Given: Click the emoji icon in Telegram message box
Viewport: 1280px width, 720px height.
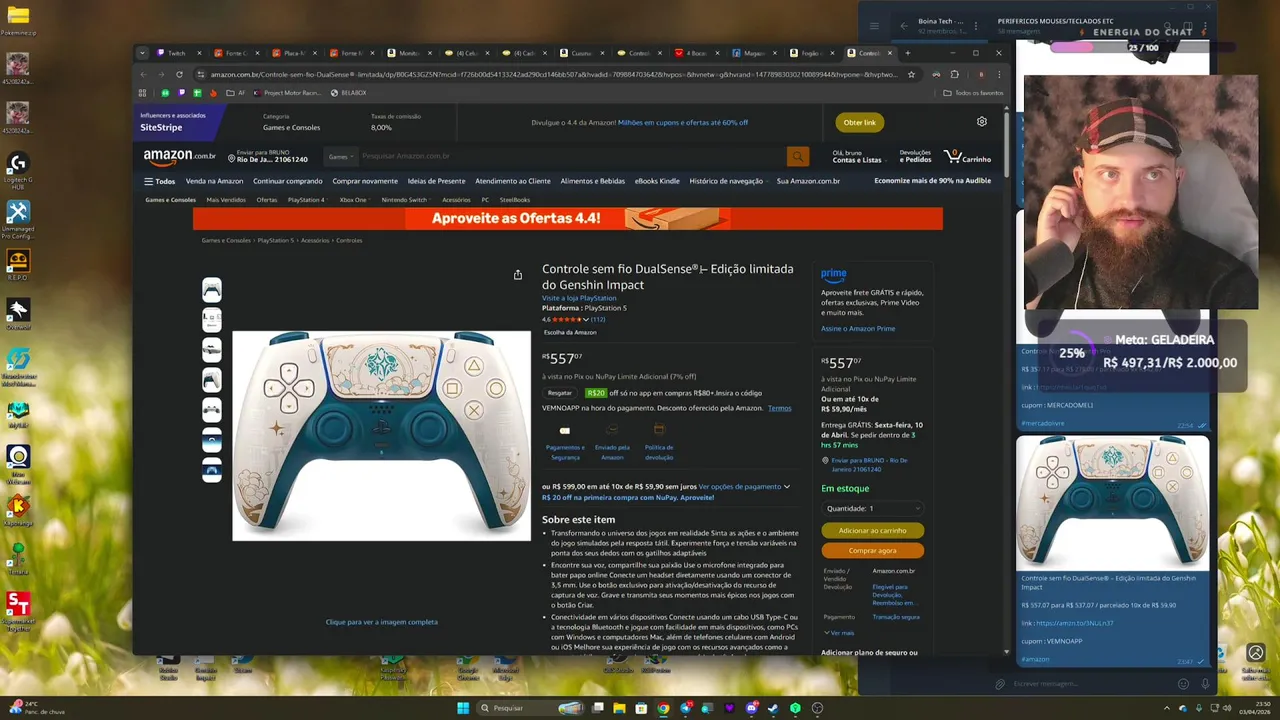Looking at the screenshot, I should [x=1183, y=684].
